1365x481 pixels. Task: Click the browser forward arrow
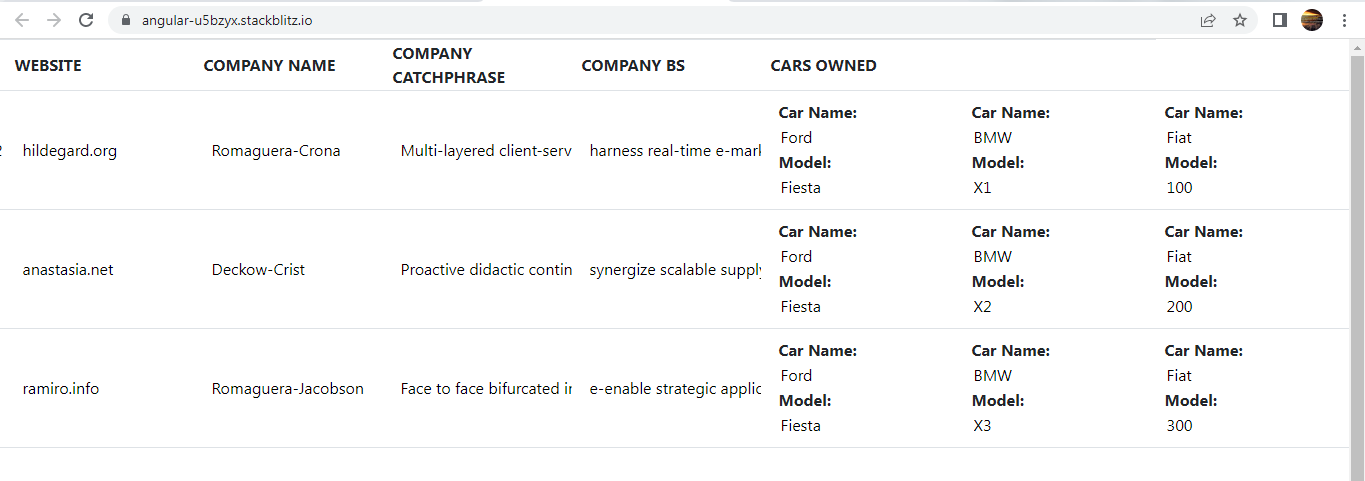[54, 20]
